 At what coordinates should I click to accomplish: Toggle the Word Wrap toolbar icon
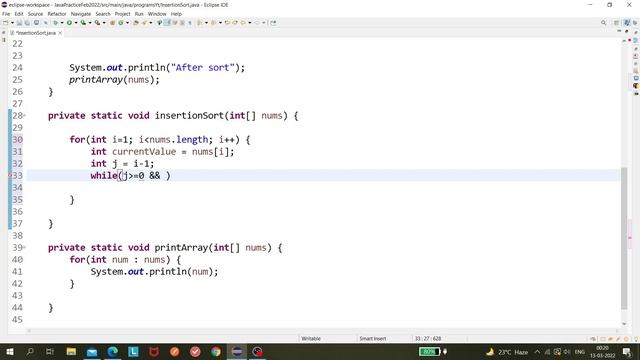(x=175, y=23)
